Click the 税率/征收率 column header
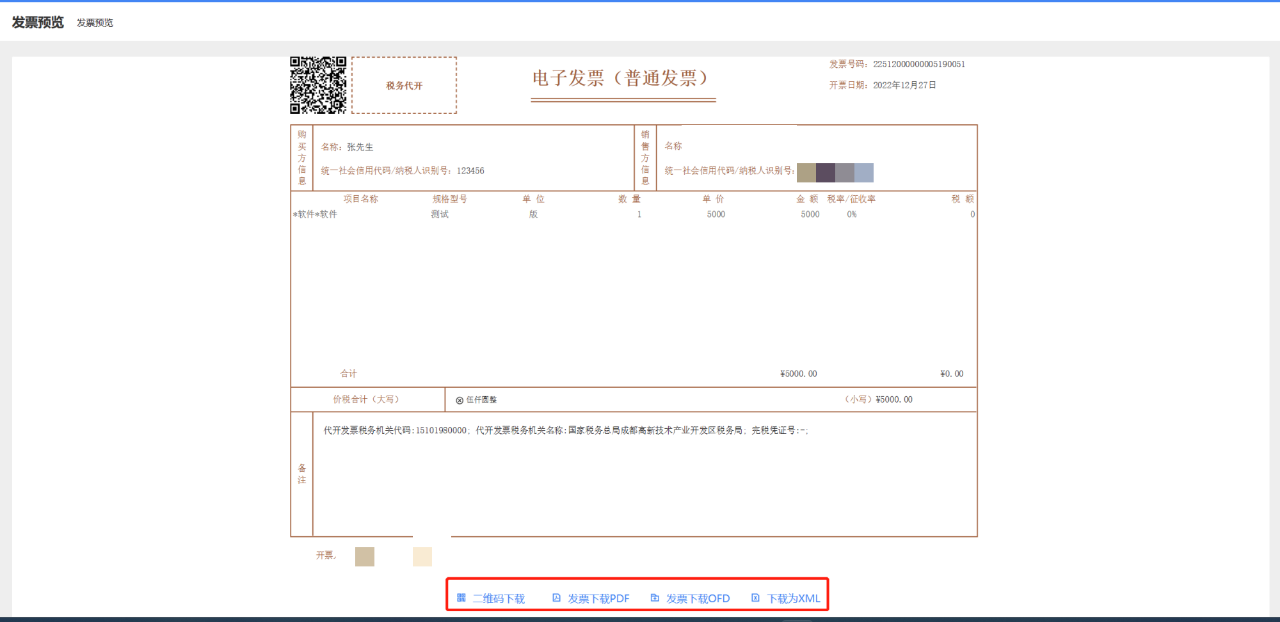The width and height of the screenshot is (1280, 622). (x=852, y=199)
